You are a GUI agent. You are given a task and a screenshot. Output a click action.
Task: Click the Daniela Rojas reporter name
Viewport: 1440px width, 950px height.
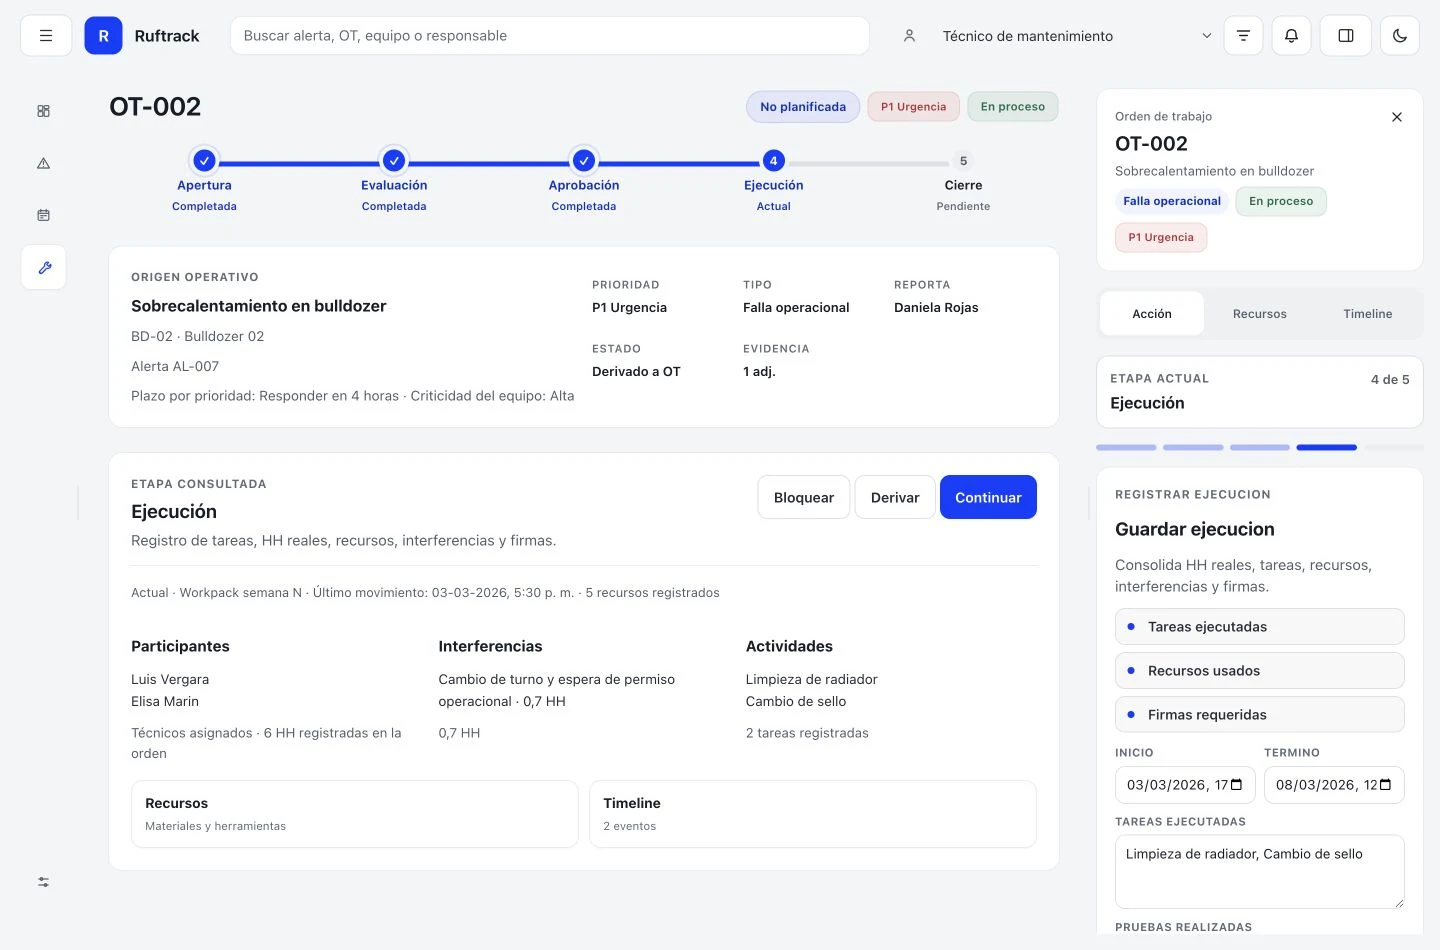click(936, 307)
